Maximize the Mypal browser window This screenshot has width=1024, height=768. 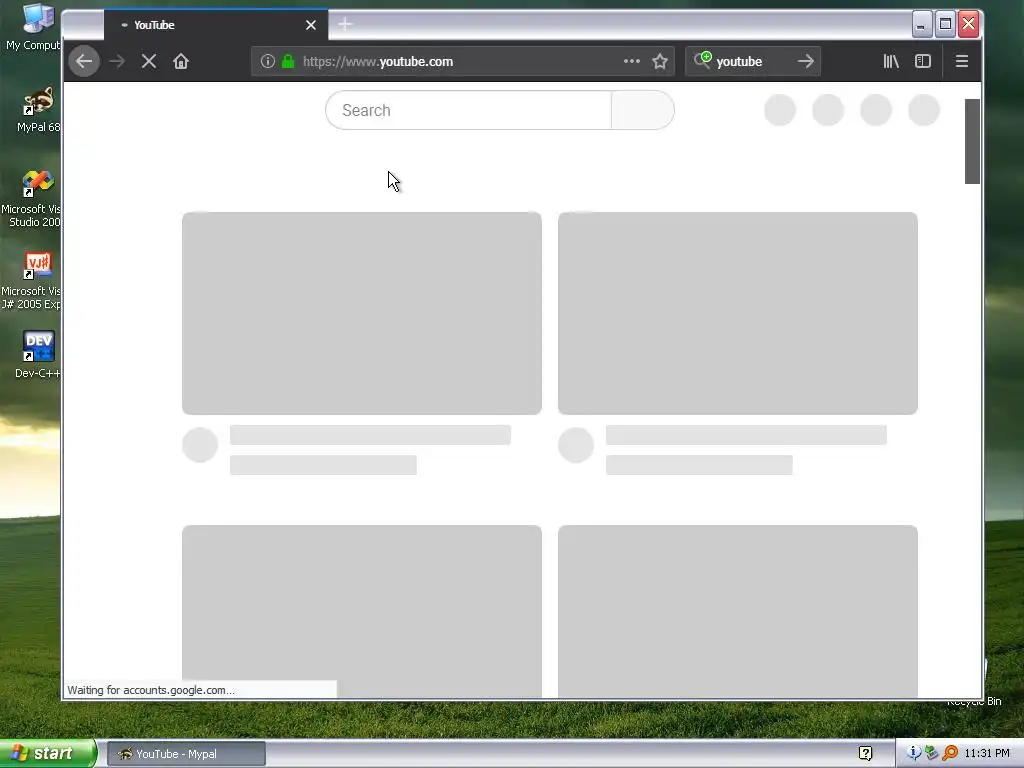[945, 25]
